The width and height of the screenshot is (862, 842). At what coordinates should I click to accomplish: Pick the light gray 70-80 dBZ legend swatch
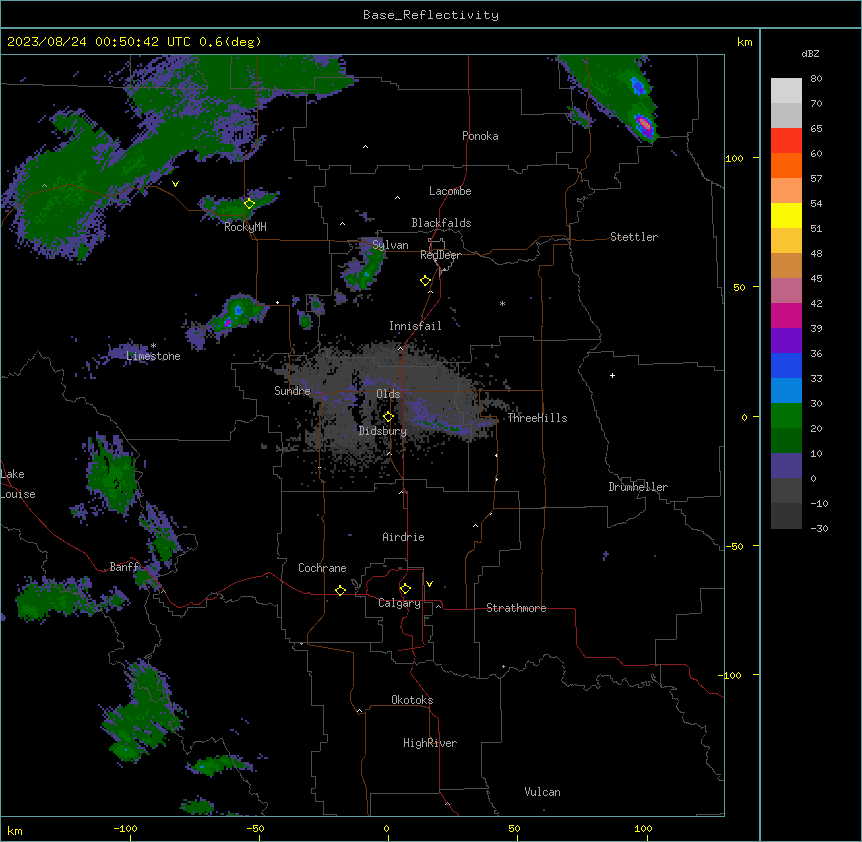coord(786,91)
